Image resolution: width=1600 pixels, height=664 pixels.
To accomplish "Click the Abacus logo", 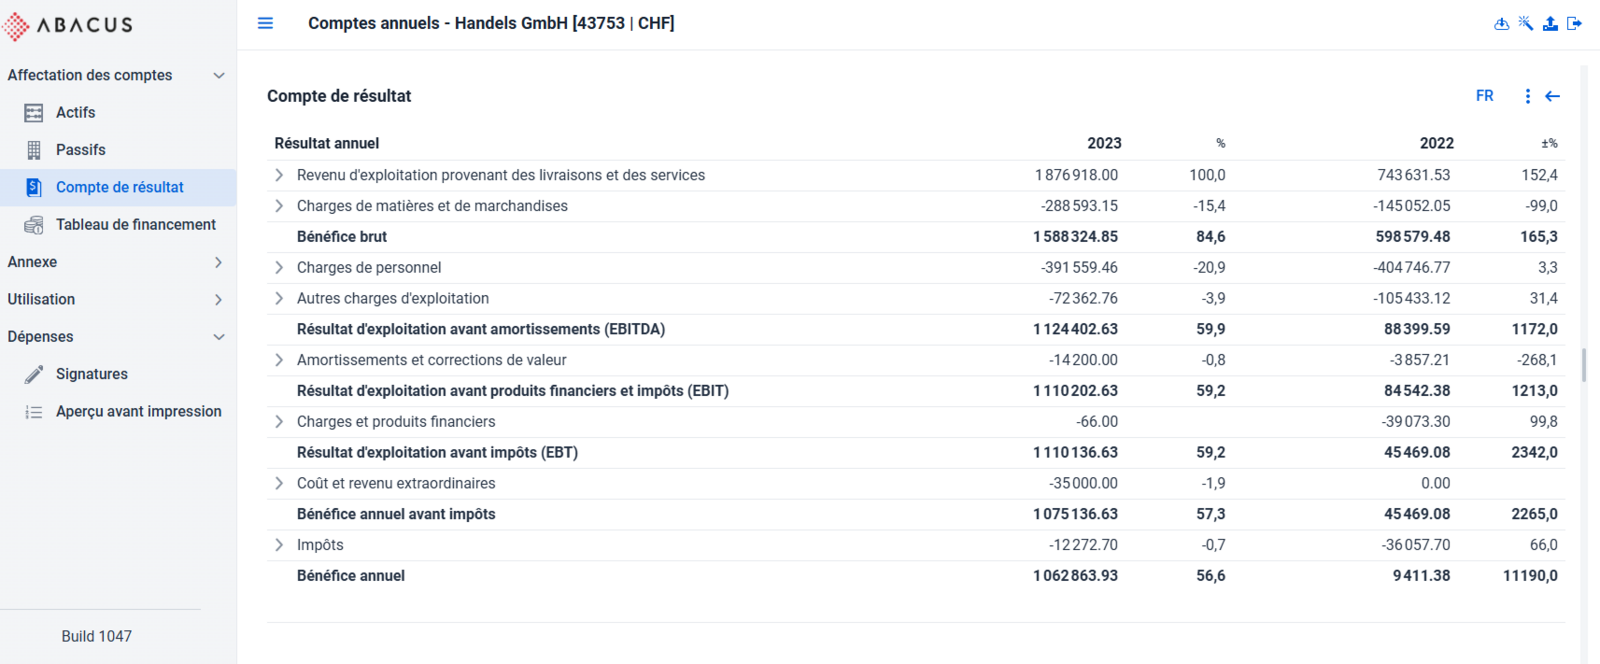I will 68,25.
